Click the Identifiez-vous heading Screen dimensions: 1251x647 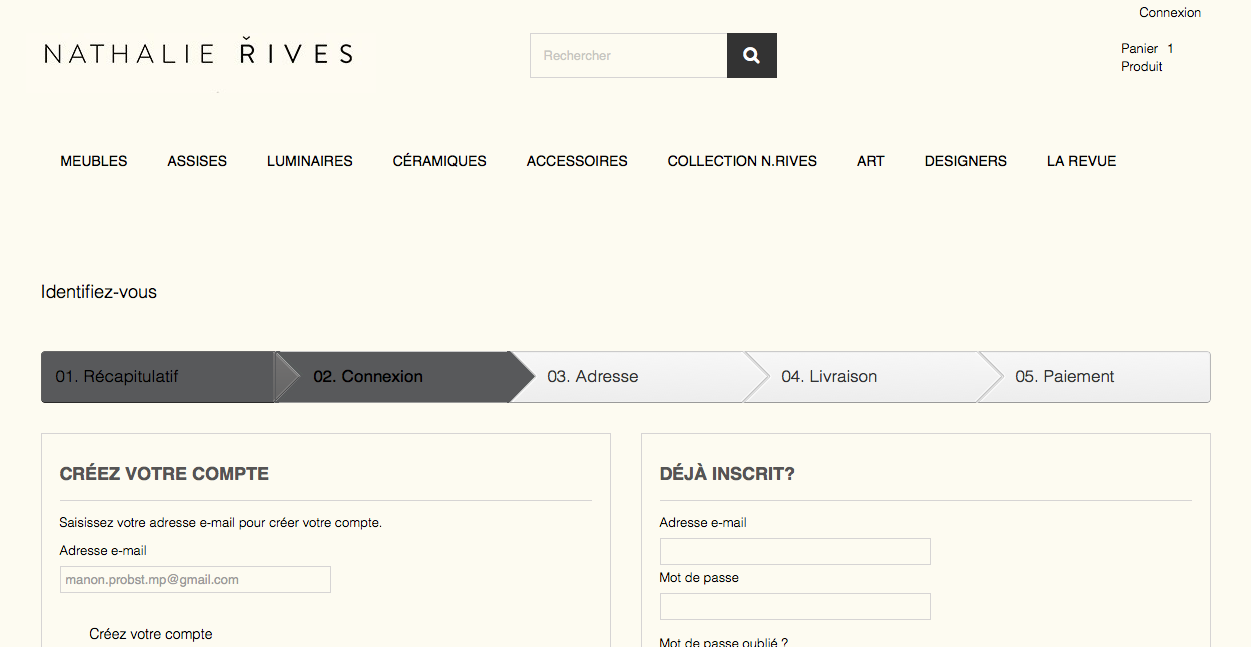(x=99, y=292)
